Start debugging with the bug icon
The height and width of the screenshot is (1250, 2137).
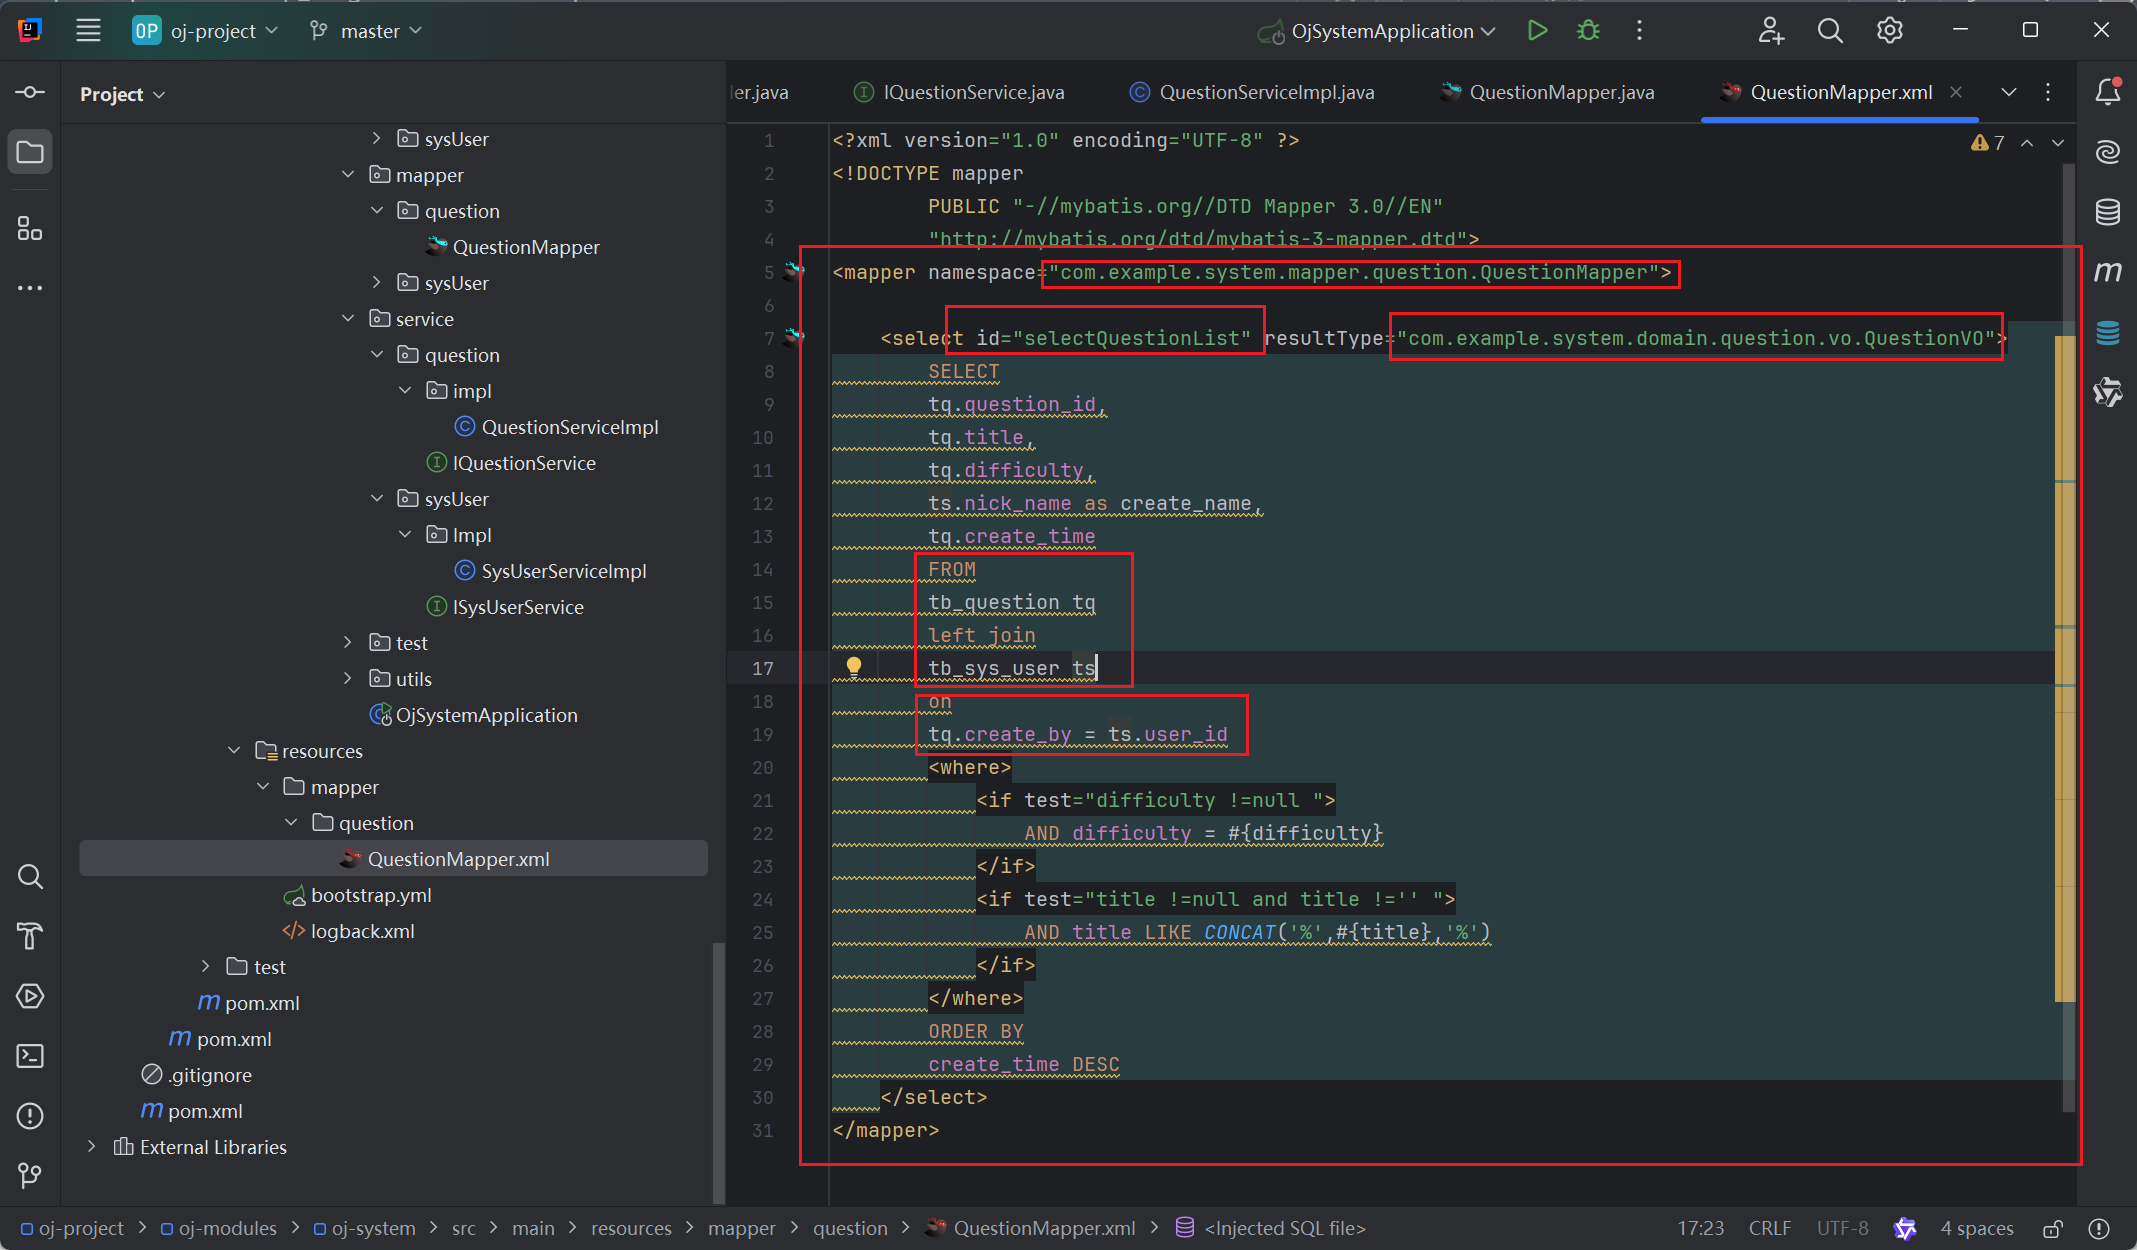tap(1588, 31)
